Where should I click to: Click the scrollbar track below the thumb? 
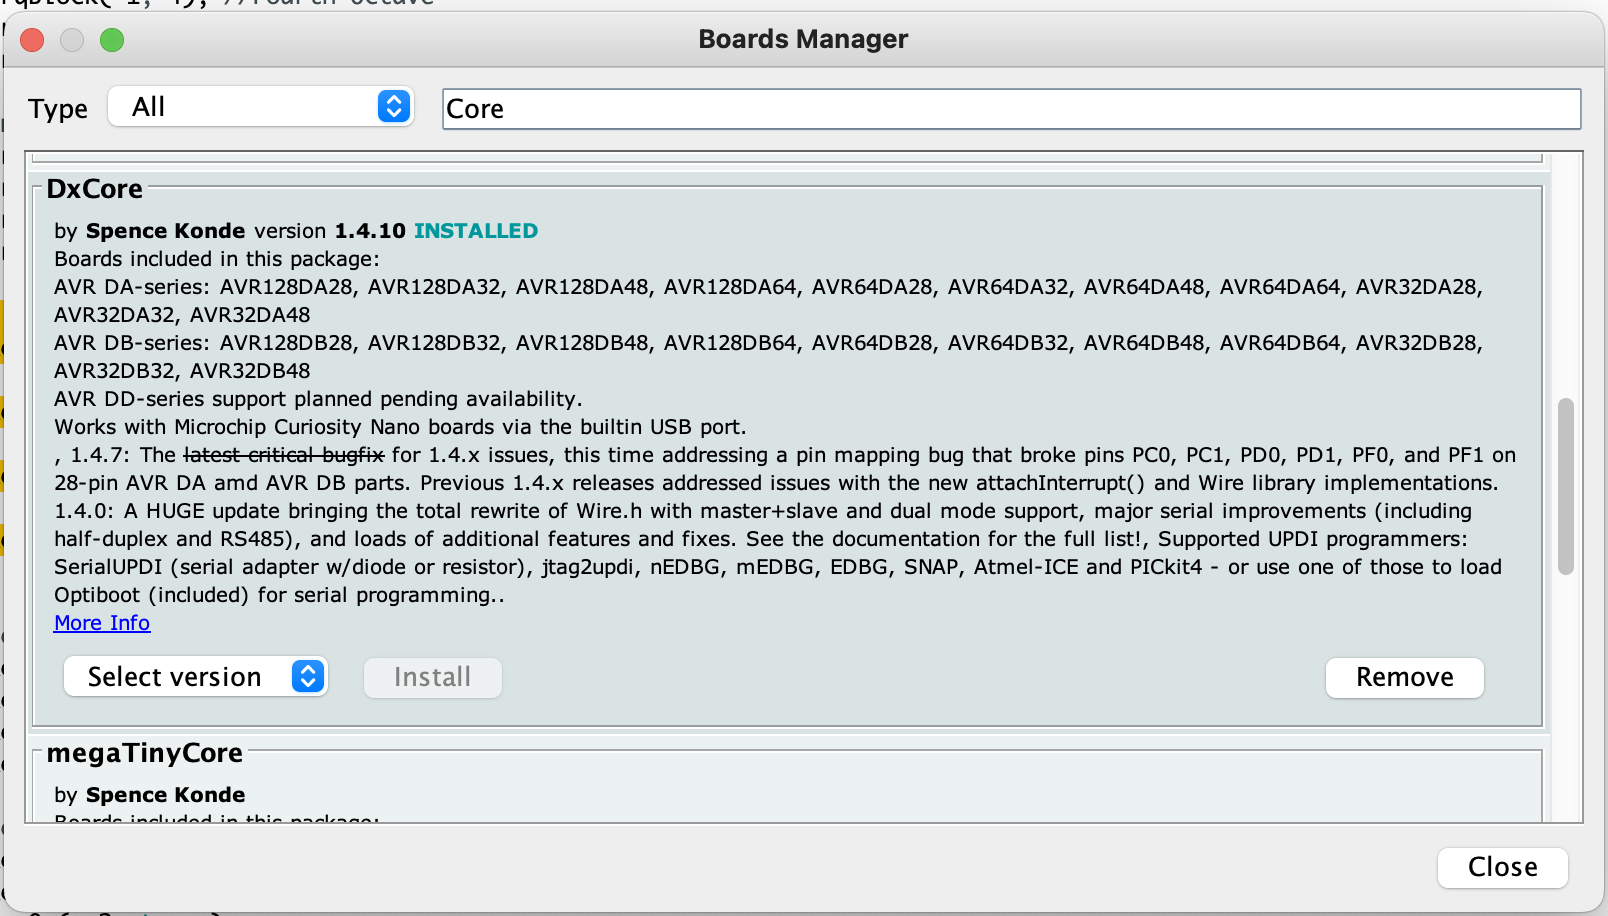[x=1565, y=700]
